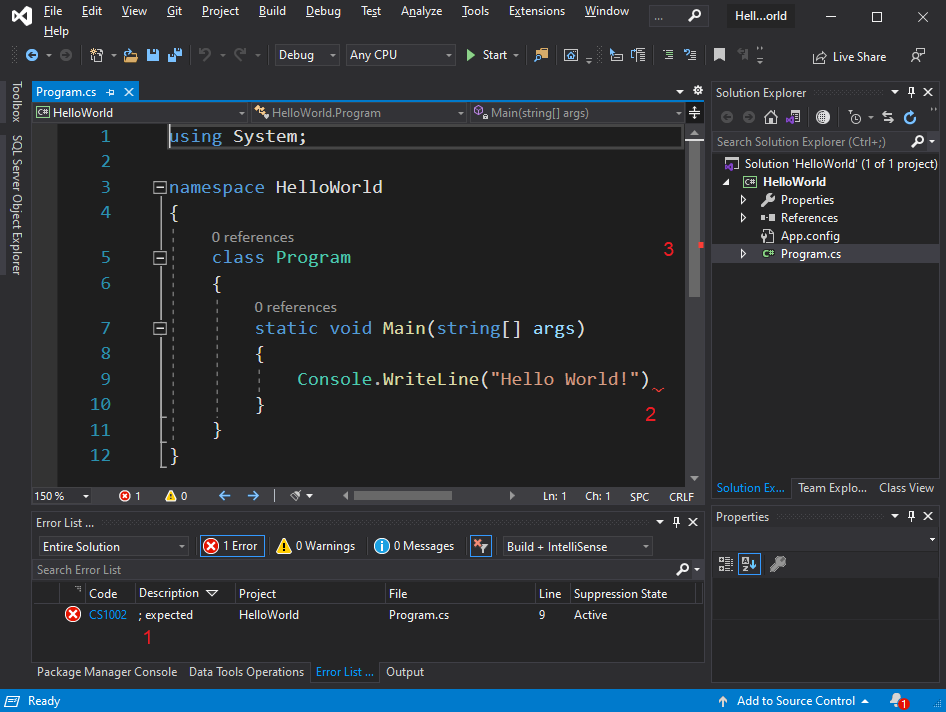Collapse the namespace HelloWorld code block
This screenshot has width=946, height=712.
coord(159,187)
